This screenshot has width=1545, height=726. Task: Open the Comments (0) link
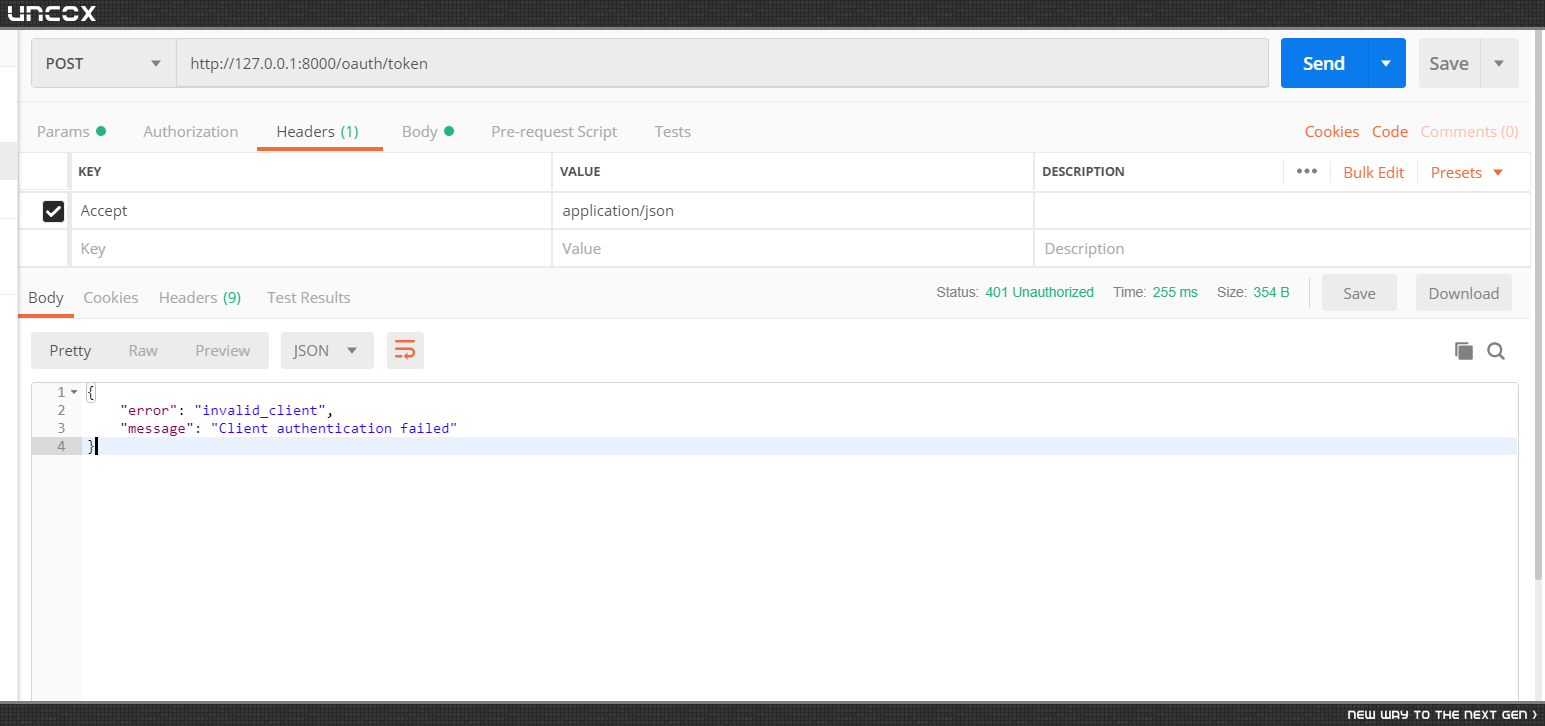tap(1469, 131)
